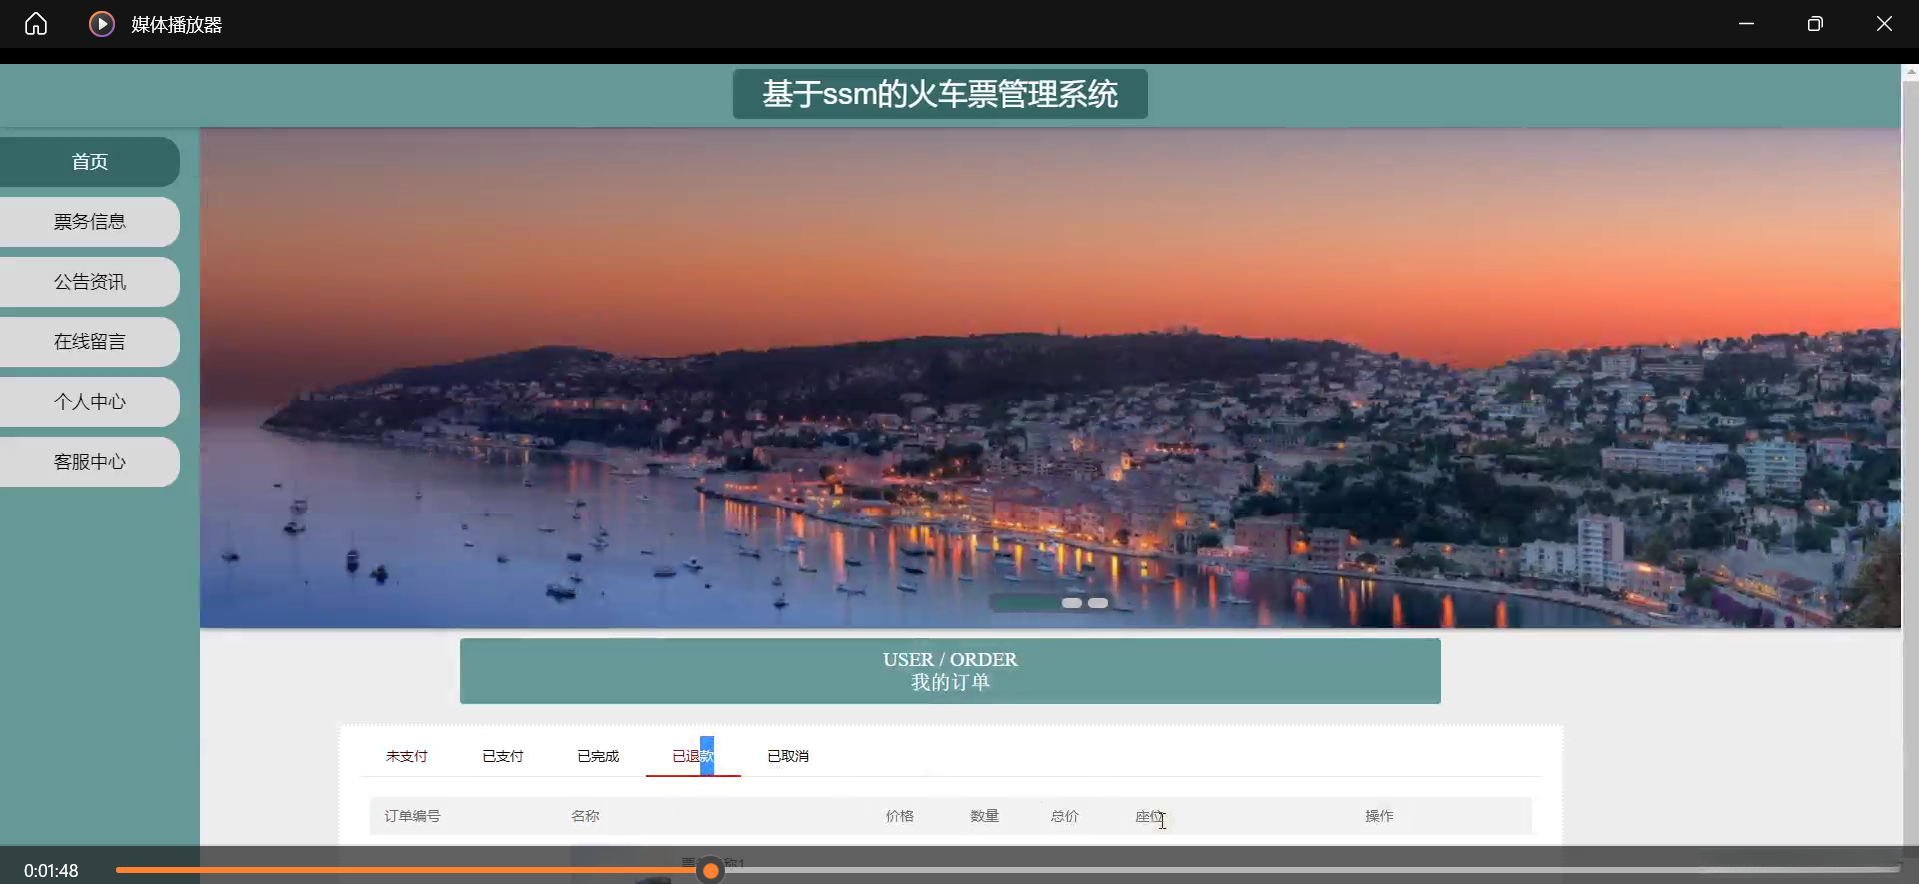Screen dimensions: 1919x884
Task: Switch to the 未支付 orders tab
Action: pyautogui.click(x=407, y=756)
